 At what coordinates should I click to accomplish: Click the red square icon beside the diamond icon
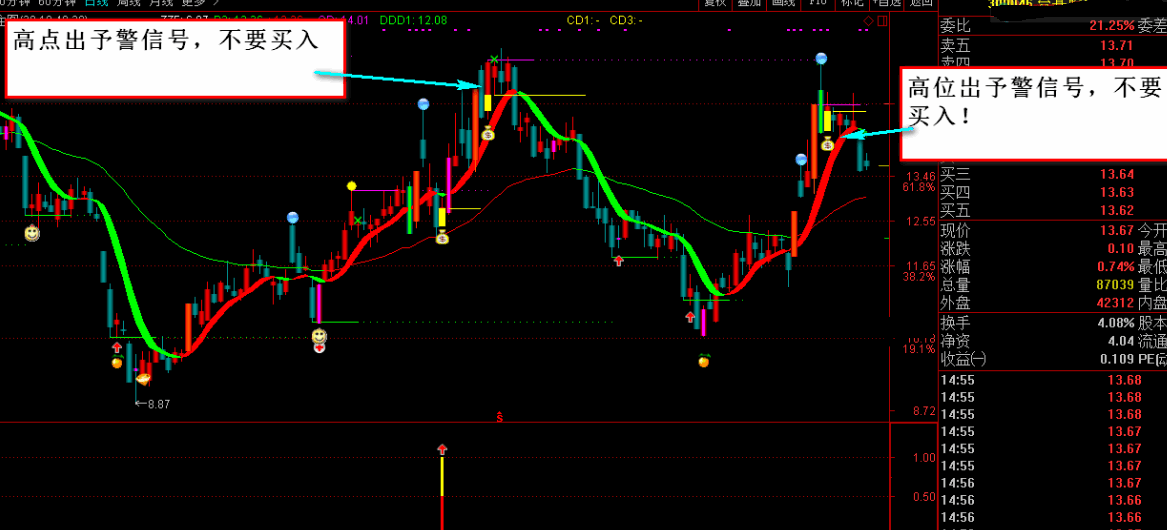(880, 20)
